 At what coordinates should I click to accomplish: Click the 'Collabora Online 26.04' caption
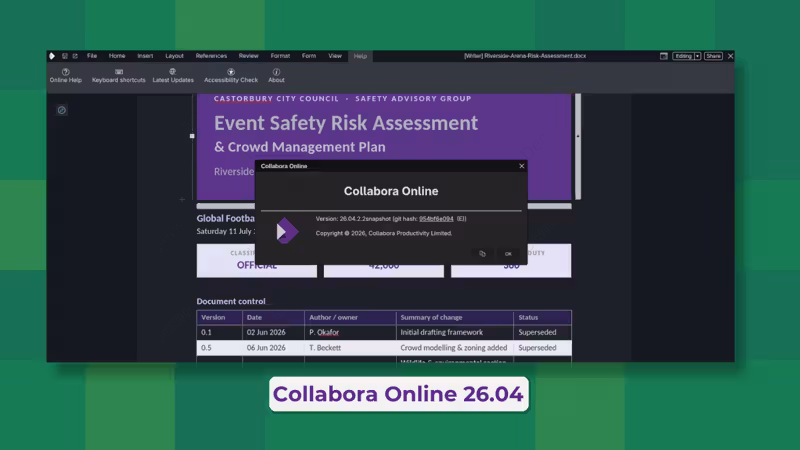click(398, 394)
